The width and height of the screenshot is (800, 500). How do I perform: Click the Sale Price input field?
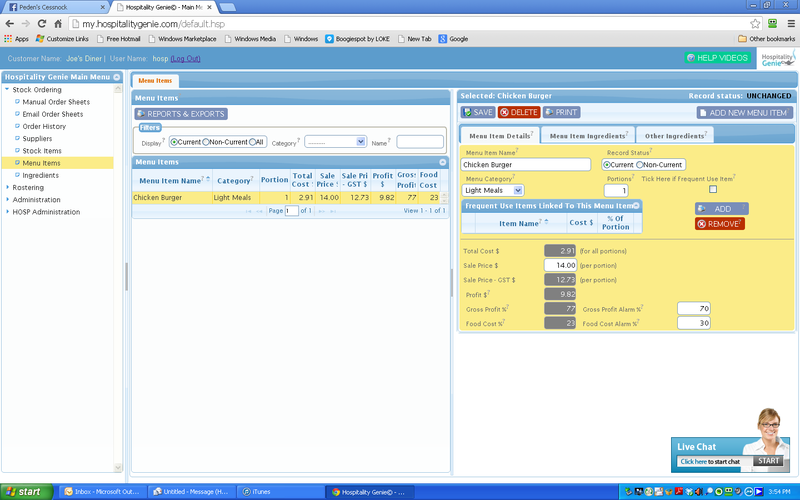tap(560, 265)
